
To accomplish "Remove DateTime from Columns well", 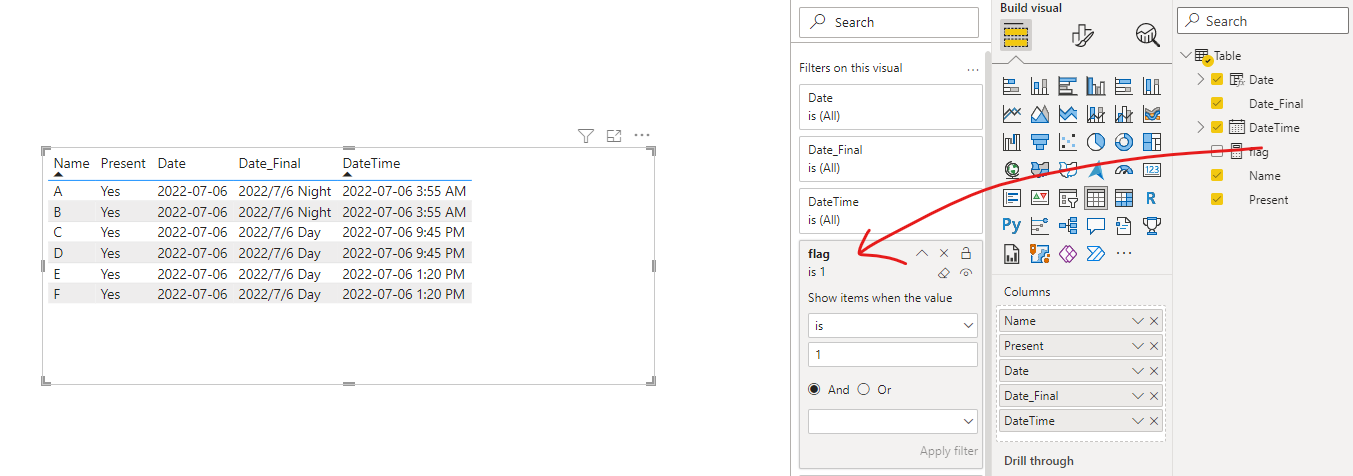I will tap(1154, 421).
